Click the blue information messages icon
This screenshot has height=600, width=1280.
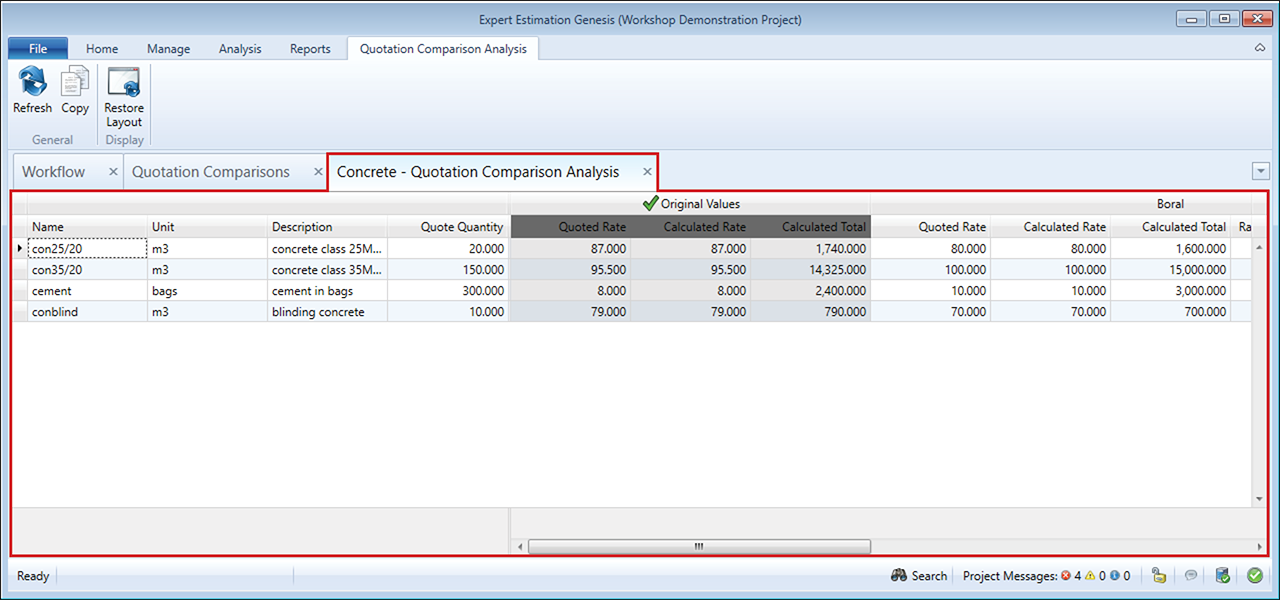point(1115,576)
